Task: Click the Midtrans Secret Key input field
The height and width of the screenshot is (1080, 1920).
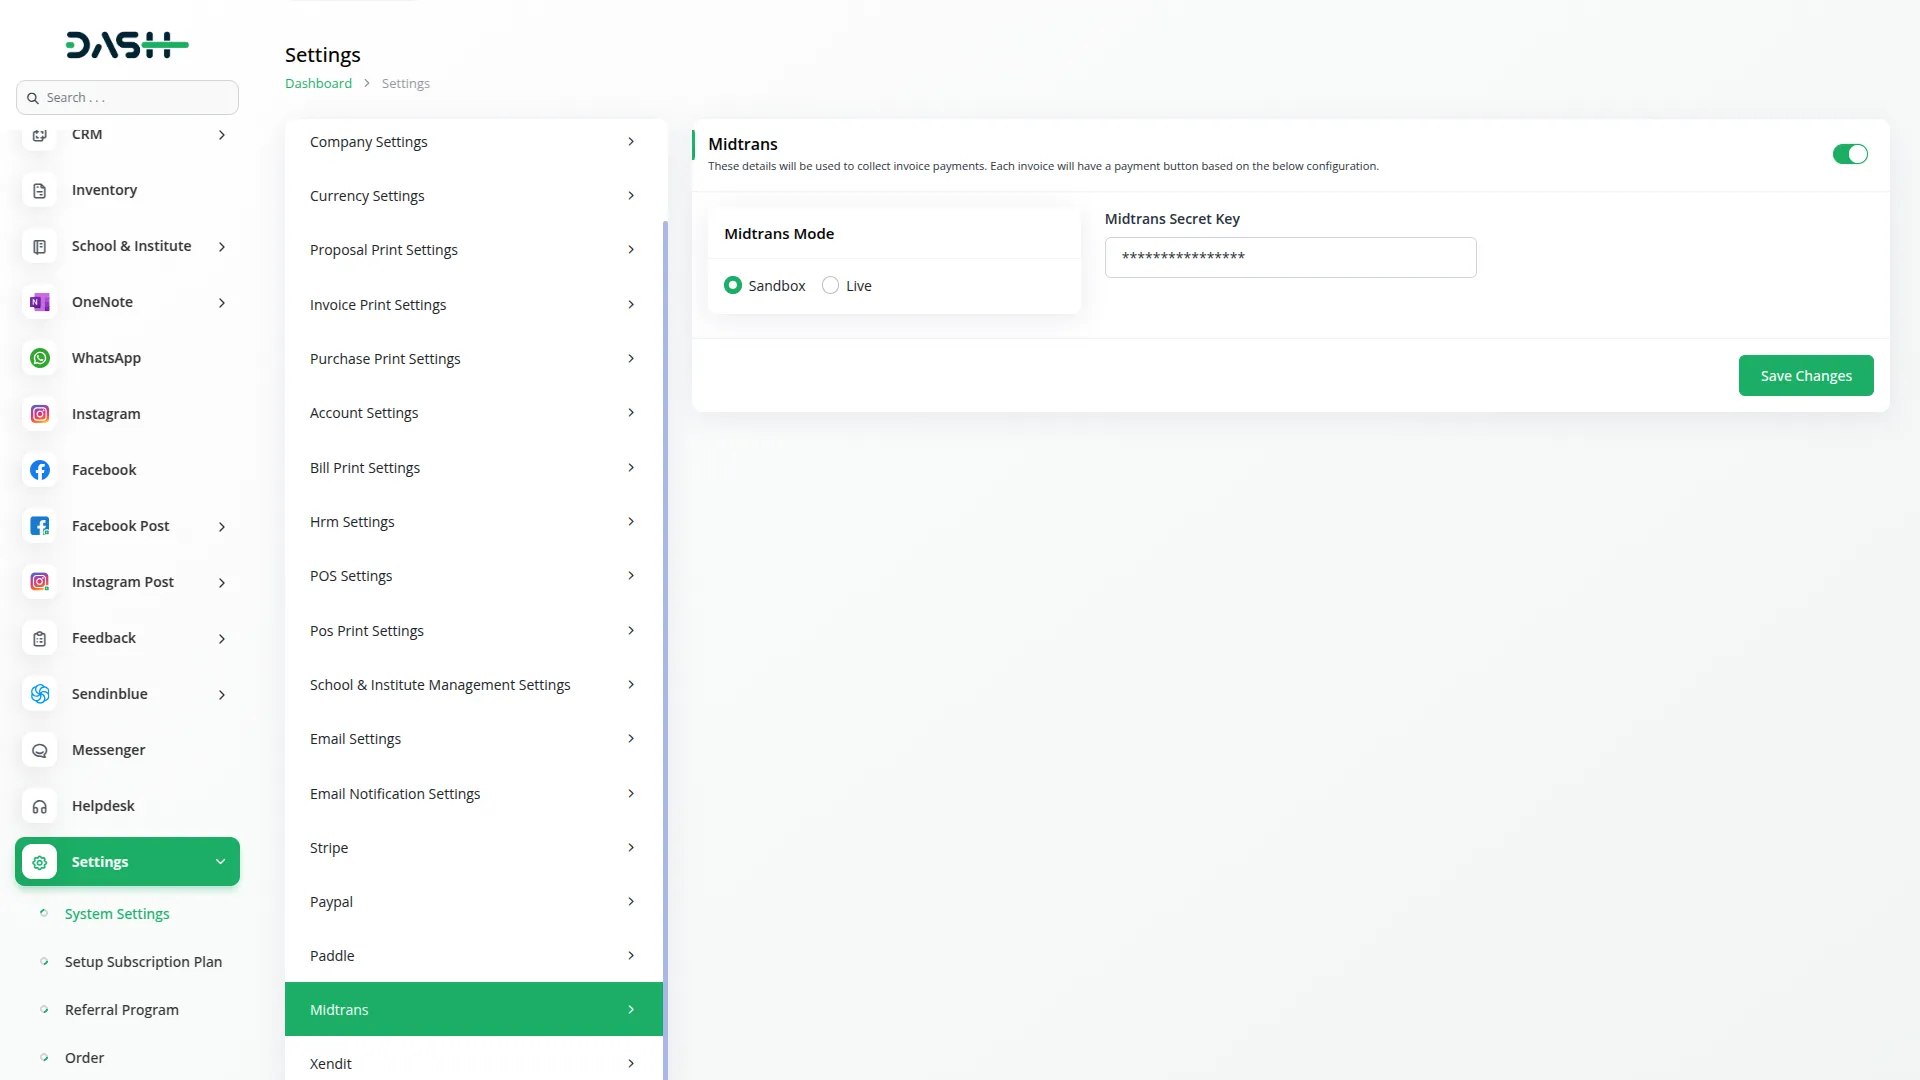Action: point(1290,257)
